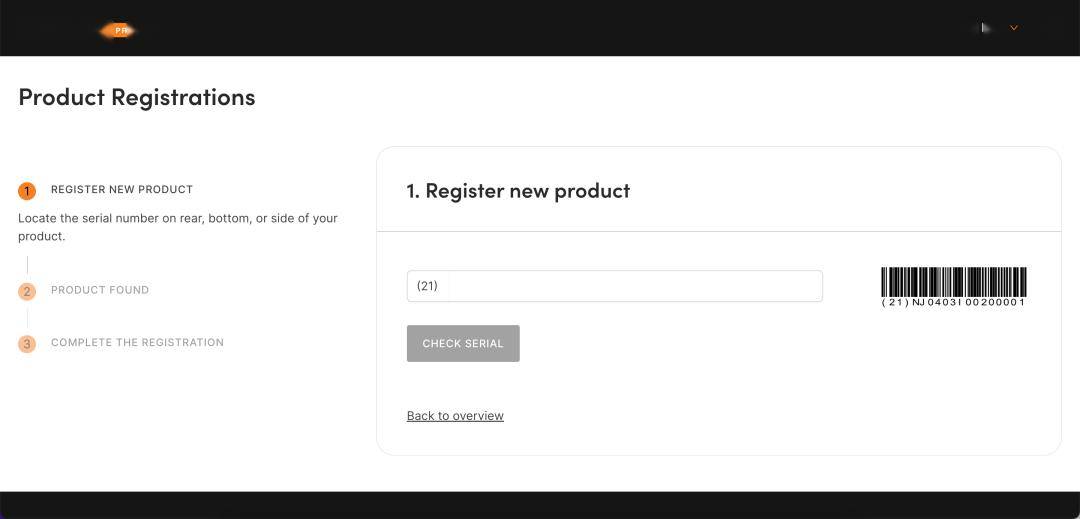Expand the orange account dropdown chevron

1014,28
